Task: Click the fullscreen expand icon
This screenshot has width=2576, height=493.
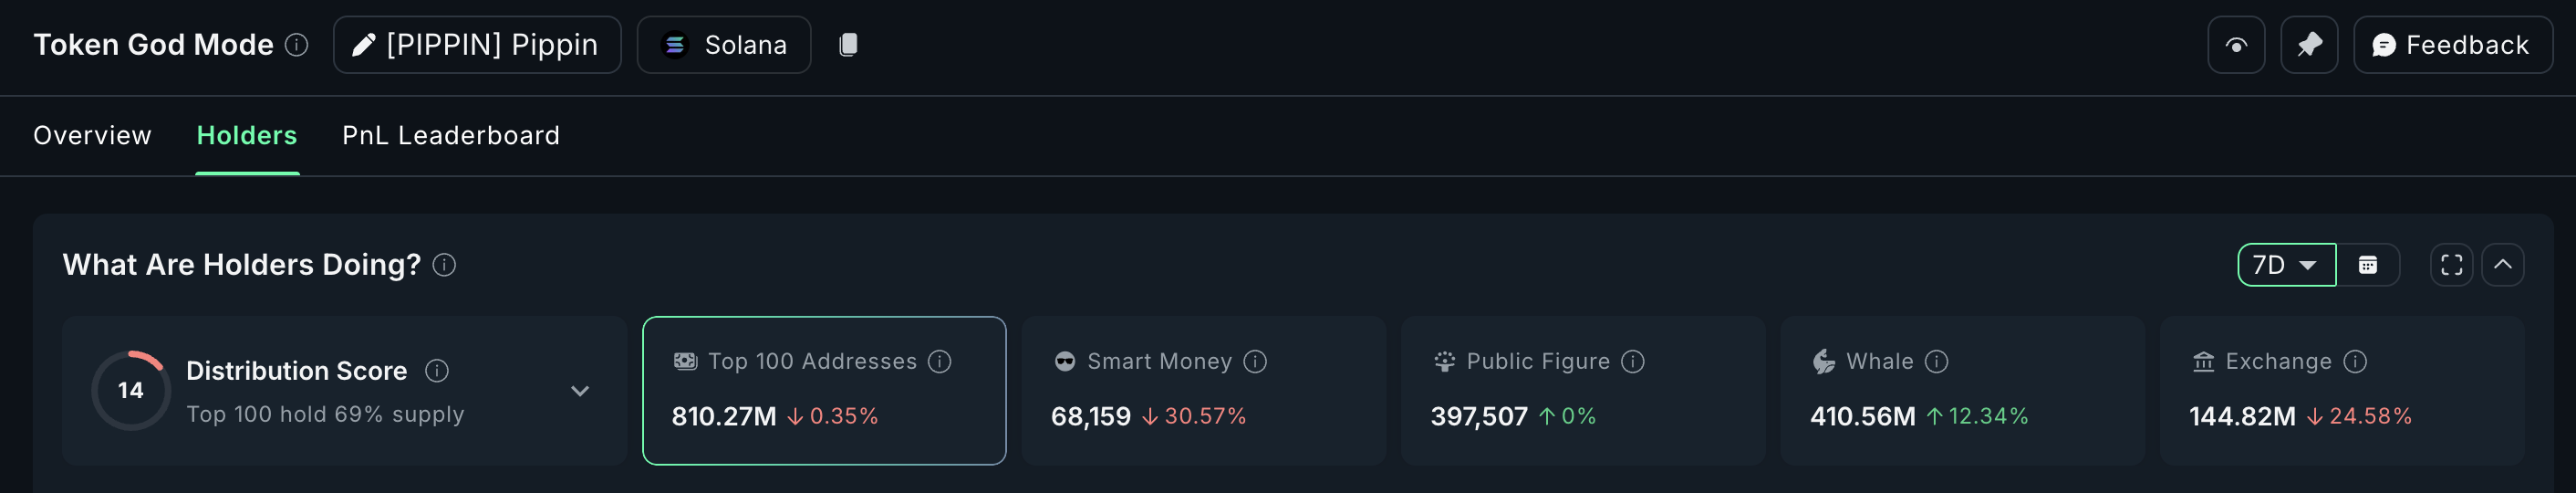Action: pyautogui.click(x=2451, y=265)
